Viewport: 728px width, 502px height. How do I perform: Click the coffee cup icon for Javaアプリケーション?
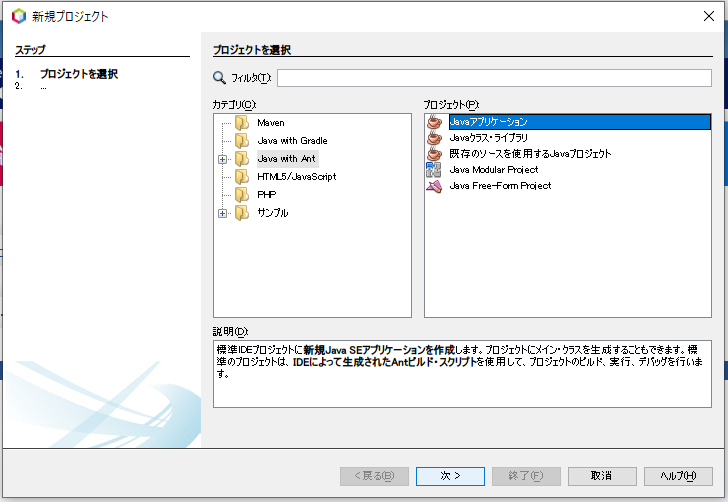(x=434, y=122)
